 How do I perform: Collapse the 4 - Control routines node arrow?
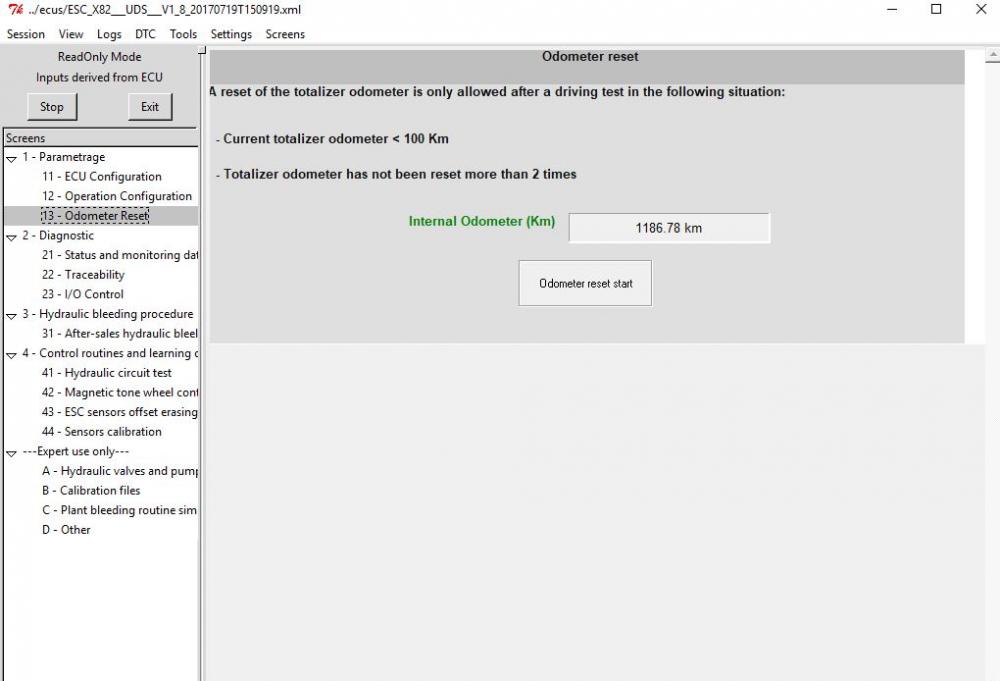[x=11, y=355]
